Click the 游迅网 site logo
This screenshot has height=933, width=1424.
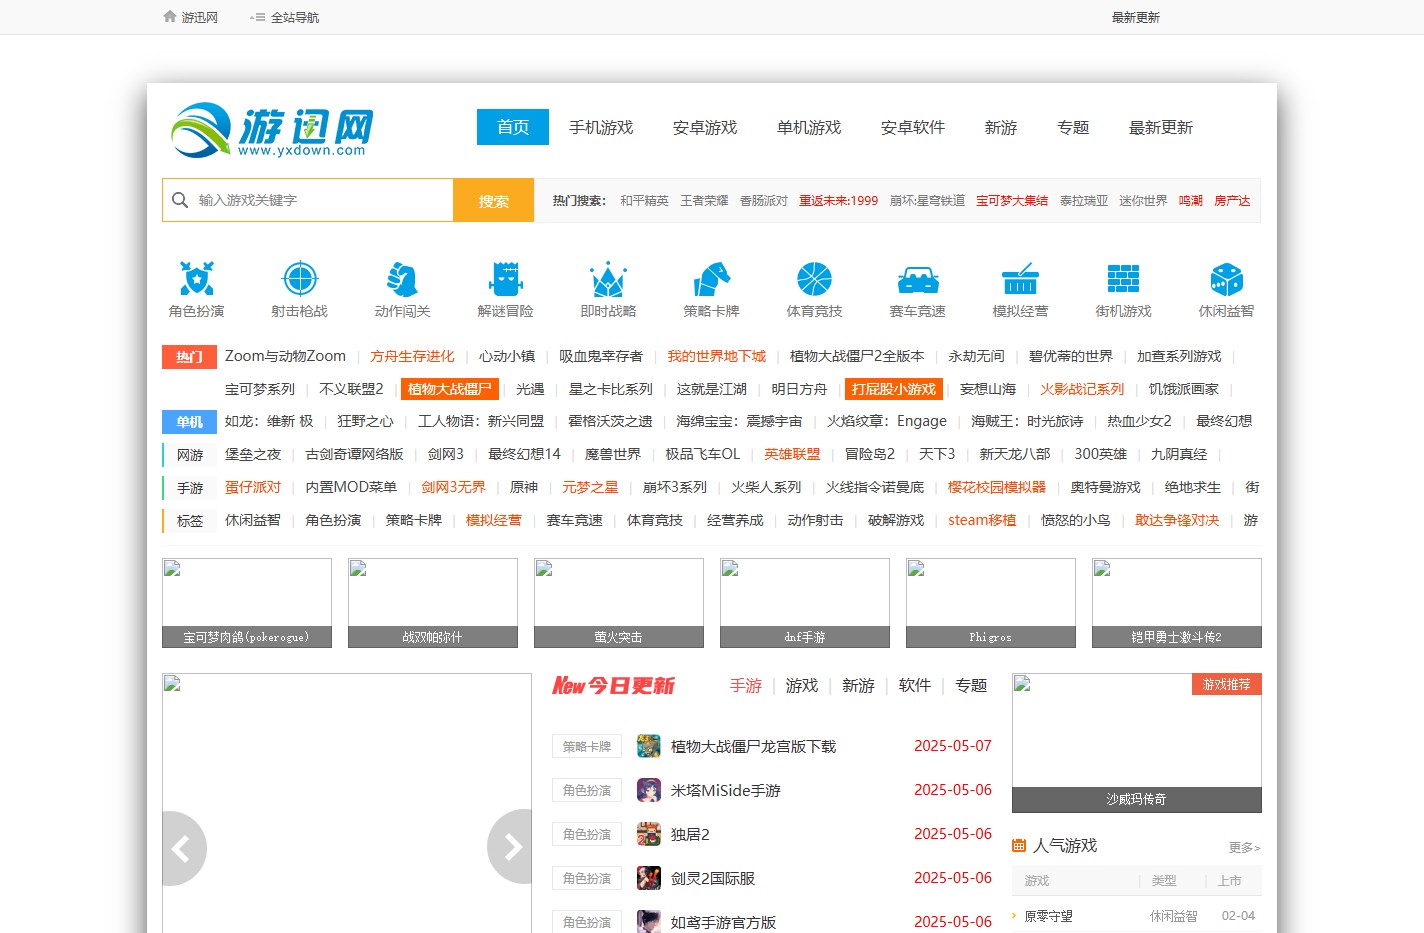pos(272,130)
